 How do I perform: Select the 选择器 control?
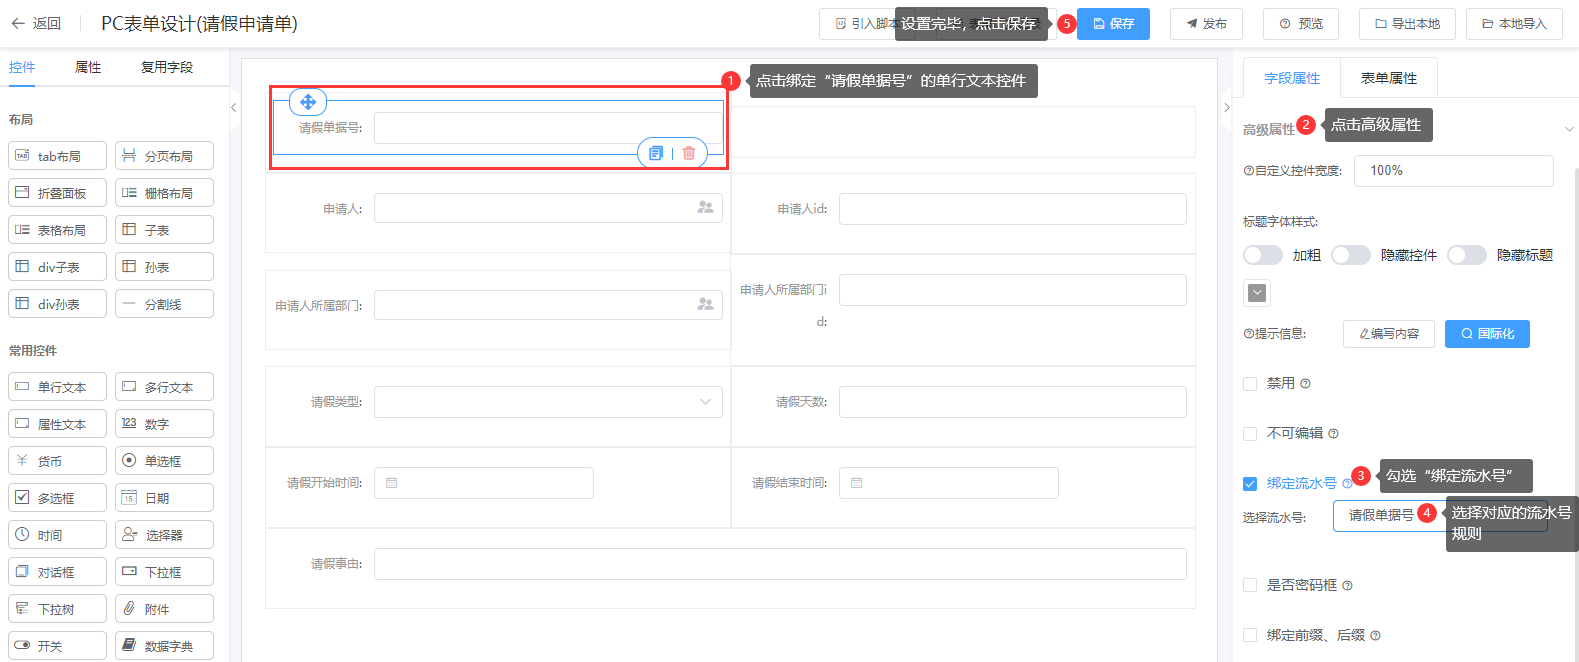click(164, 535)
